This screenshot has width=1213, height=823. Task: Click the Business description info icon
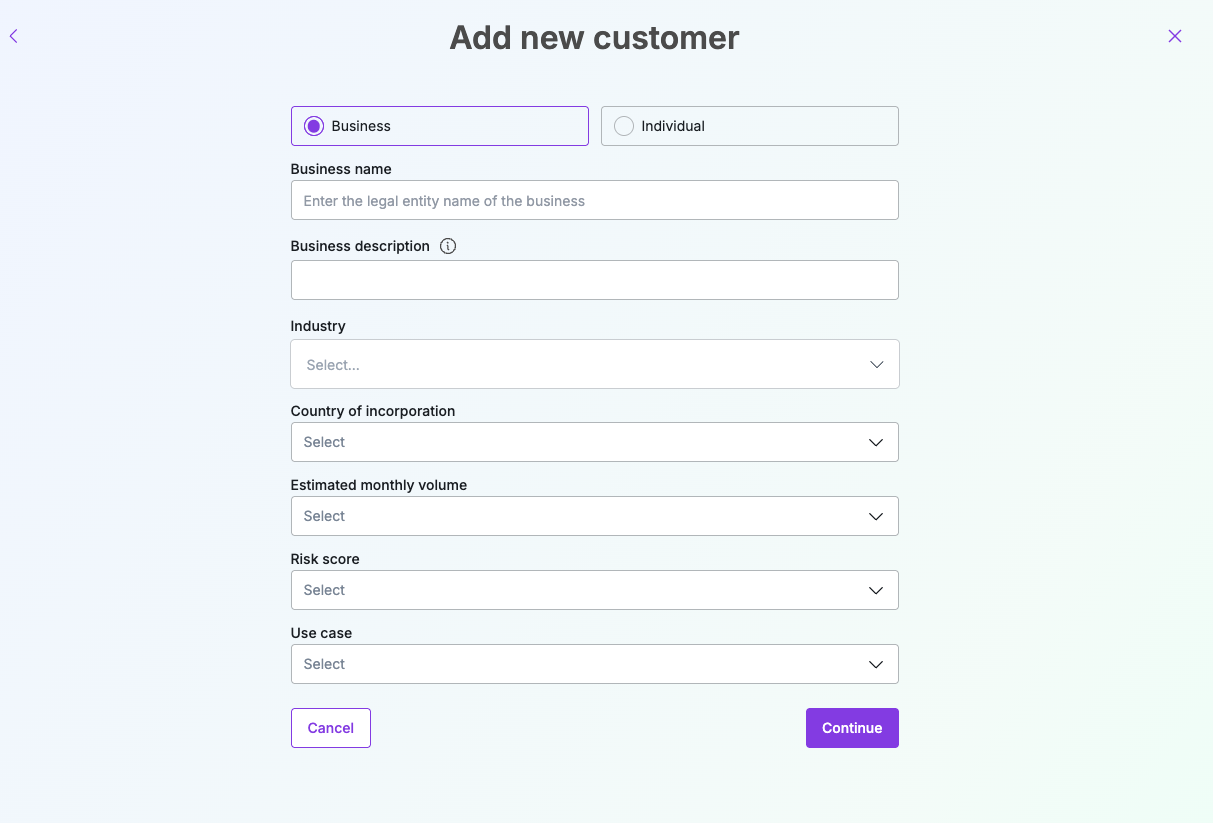coord(448,246)
